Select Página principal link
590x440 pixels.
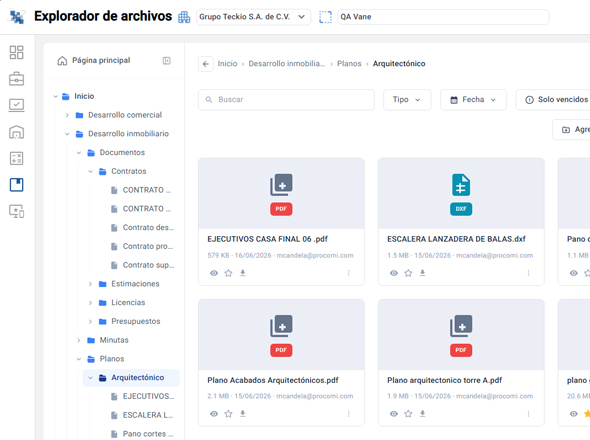(x=101, y=60)
